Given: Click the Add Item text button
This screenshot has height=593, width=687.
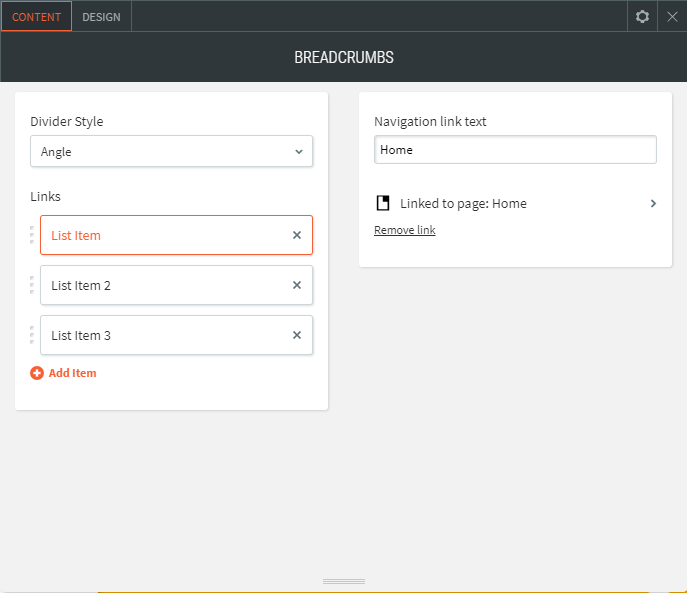Looking at the screenshot, I should tap(72, 373).
